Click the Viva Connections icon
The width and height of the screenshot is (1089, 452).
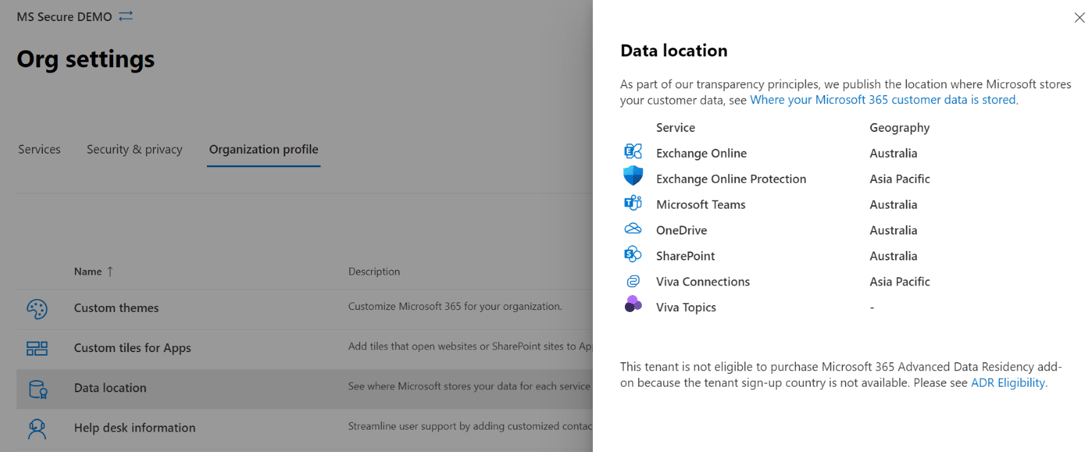tap(633, 281)
